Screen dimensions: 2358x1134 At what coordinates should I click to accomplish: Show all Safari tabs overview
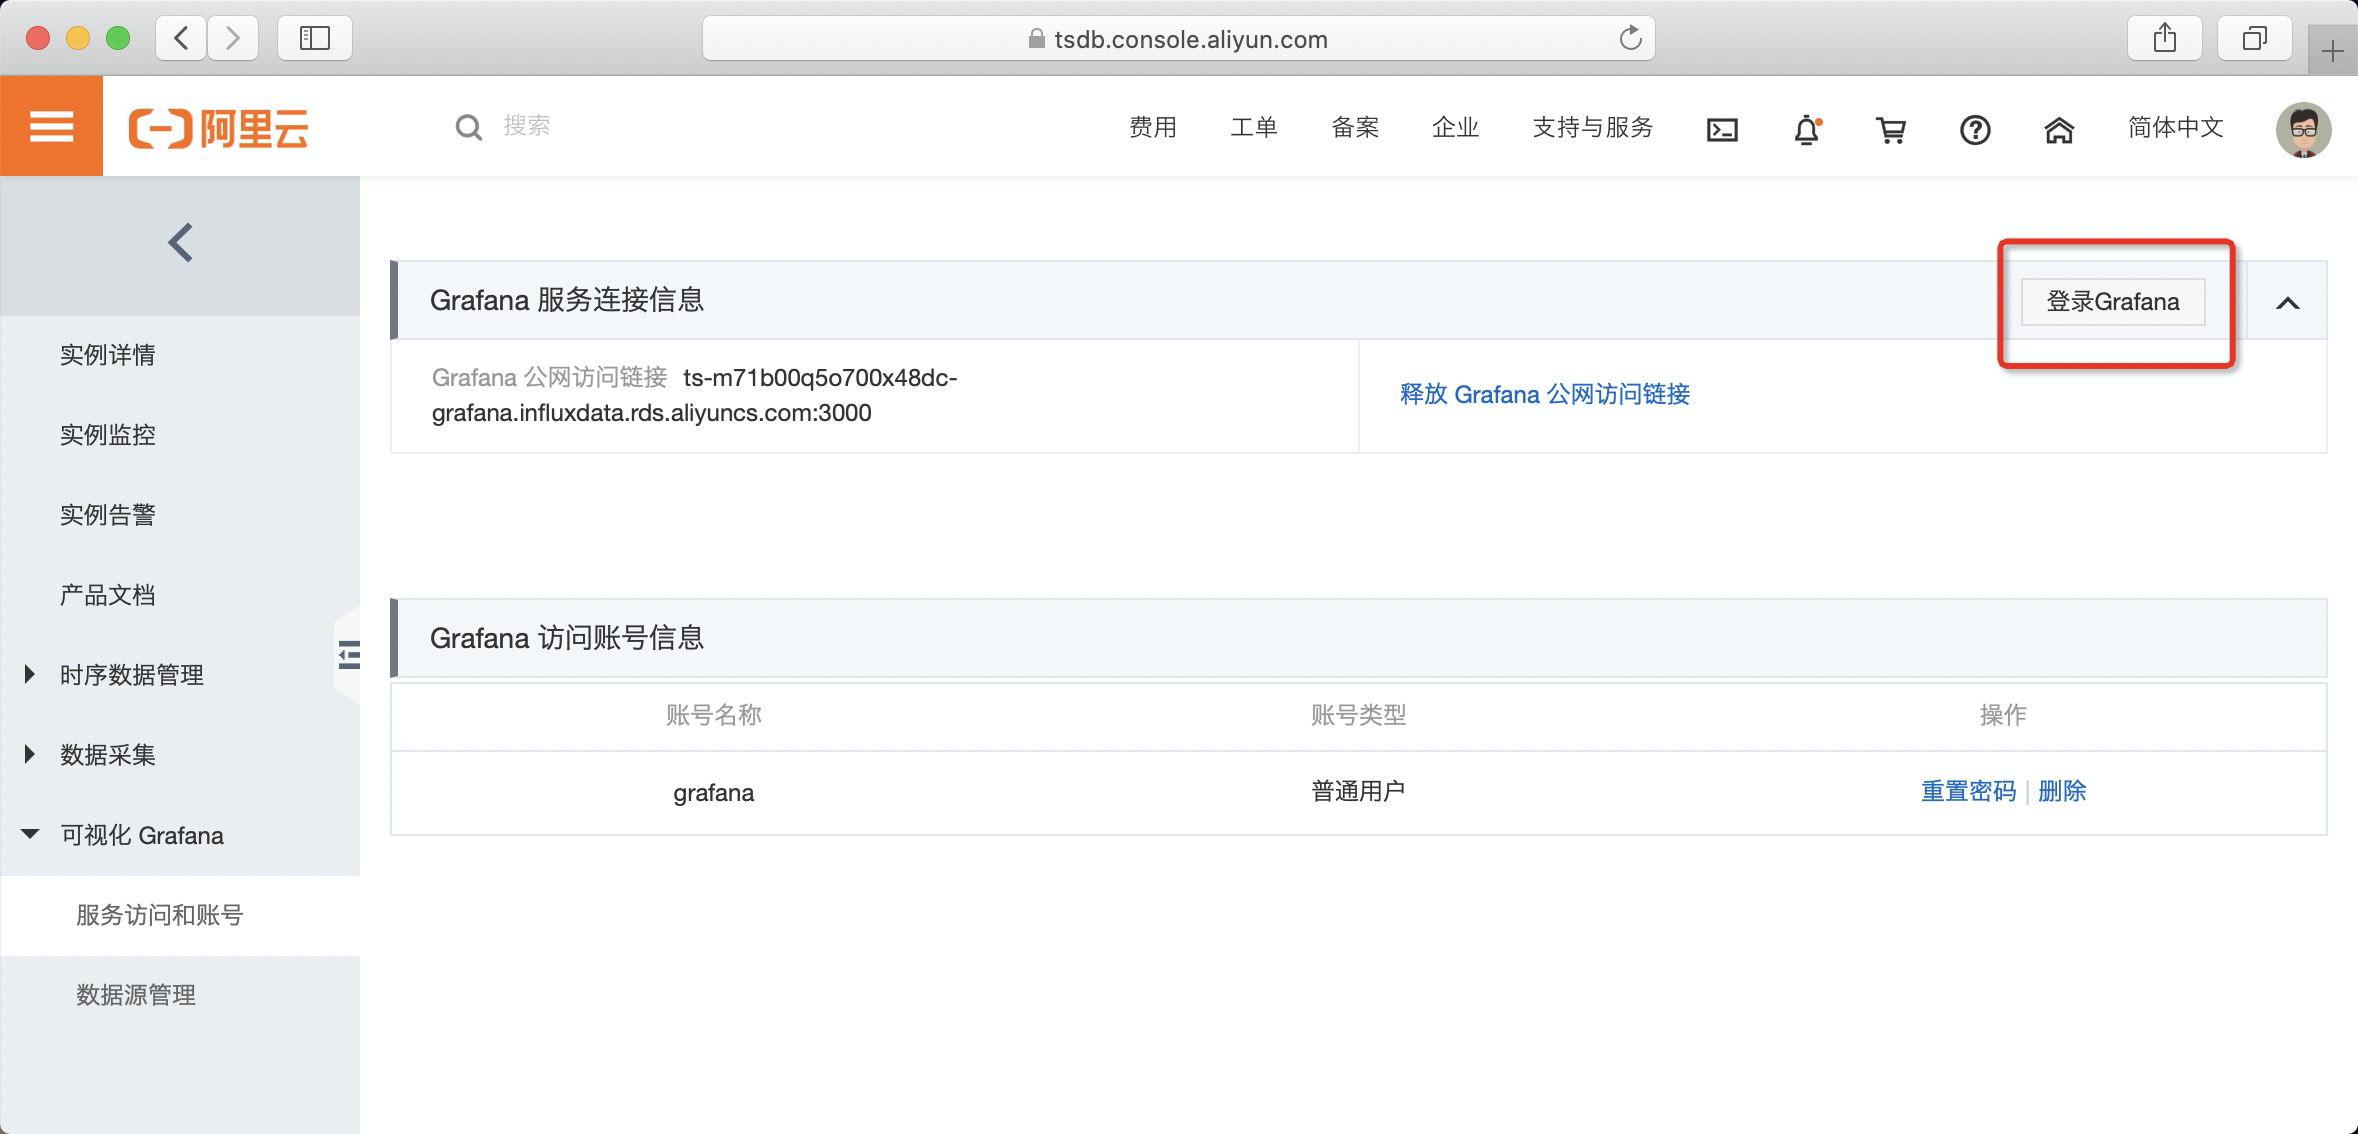coord(2254,39)
